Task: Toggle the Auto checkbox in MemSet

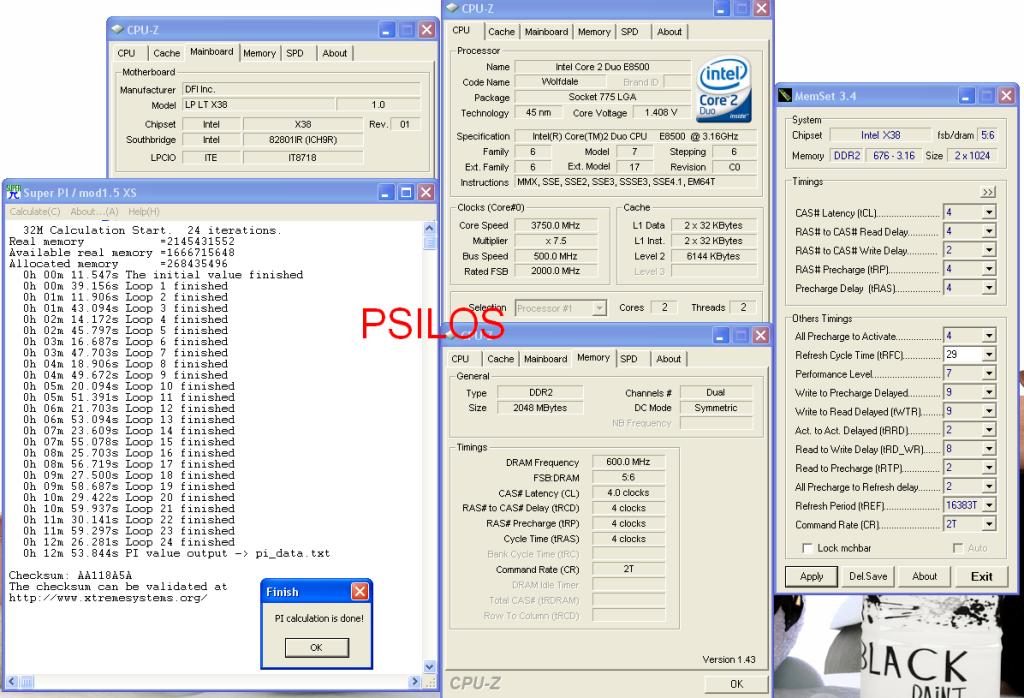Action: click(958, 548)
